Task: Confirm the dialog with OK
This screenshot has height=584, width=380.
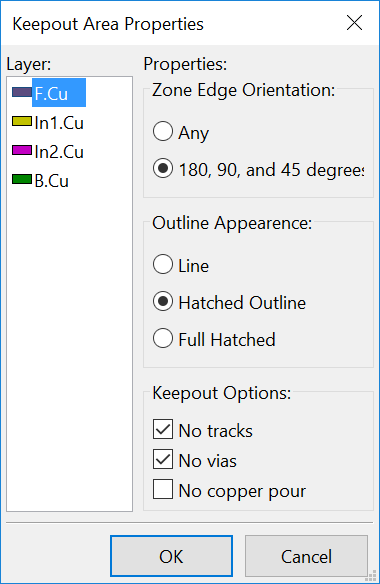Action: pos(171,556)
